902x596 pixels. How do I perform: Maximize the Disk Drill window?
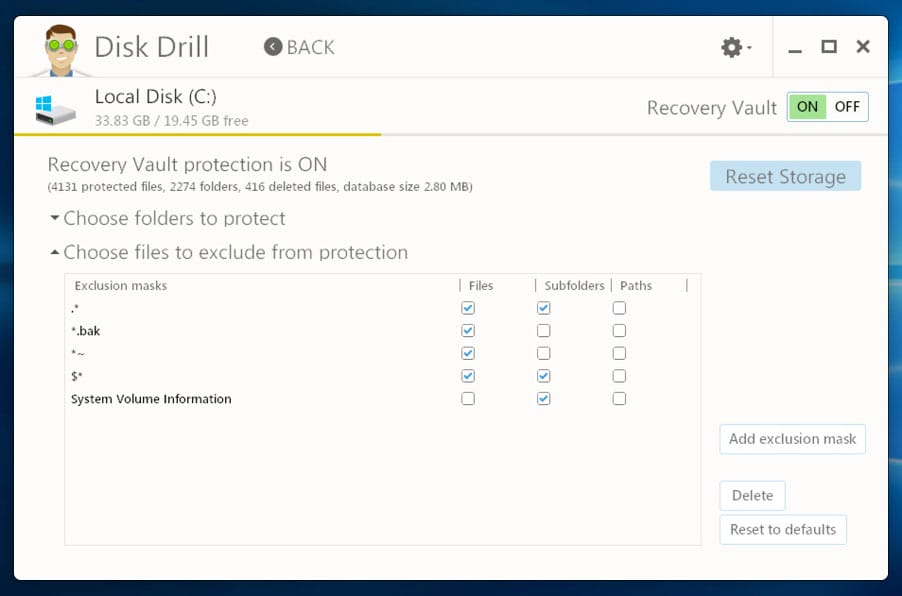click(x=828, y=47)
